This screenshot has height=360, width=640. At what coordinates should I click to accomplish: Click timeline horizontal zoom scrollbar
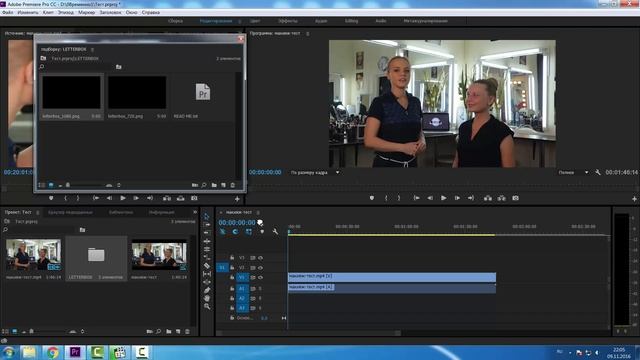click(309, 333)
